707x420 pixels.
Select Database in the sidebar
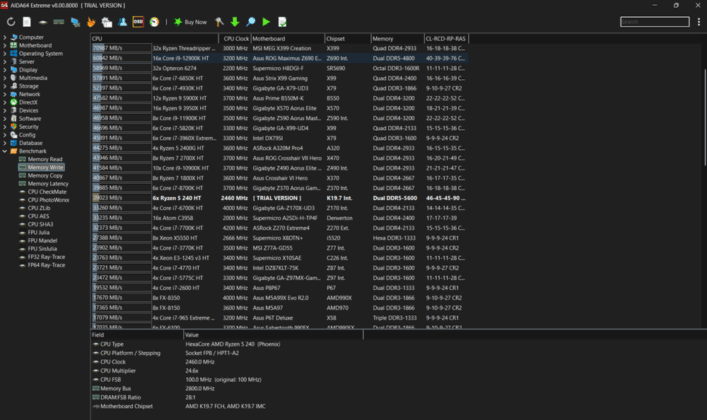(x=31, y=143)
